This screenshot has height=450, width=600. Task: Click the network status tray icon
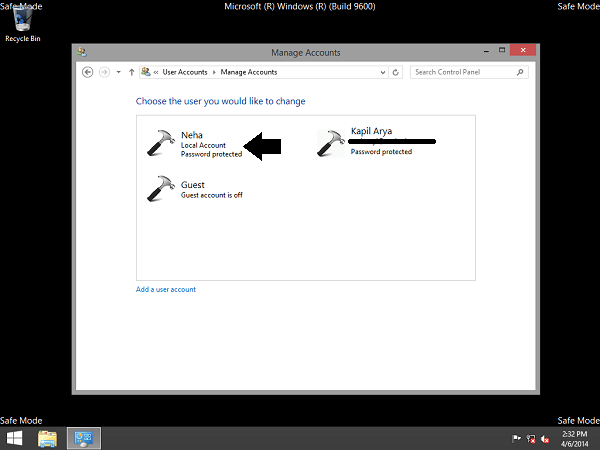pyautogui.click(x=530, y=439)
